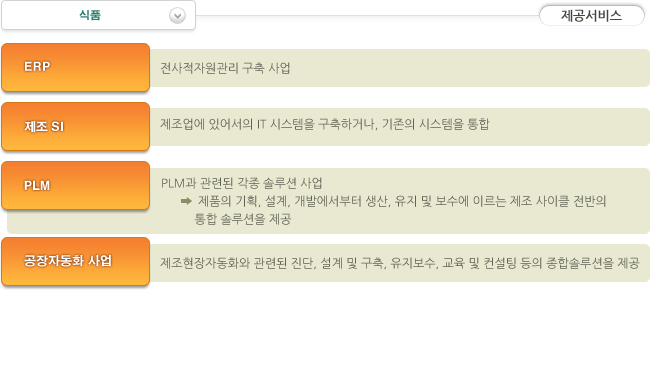Click the 전사적자원관리 구축 사업 description
The height and width of the screenshot is (388, 650).
click(225, 68)
